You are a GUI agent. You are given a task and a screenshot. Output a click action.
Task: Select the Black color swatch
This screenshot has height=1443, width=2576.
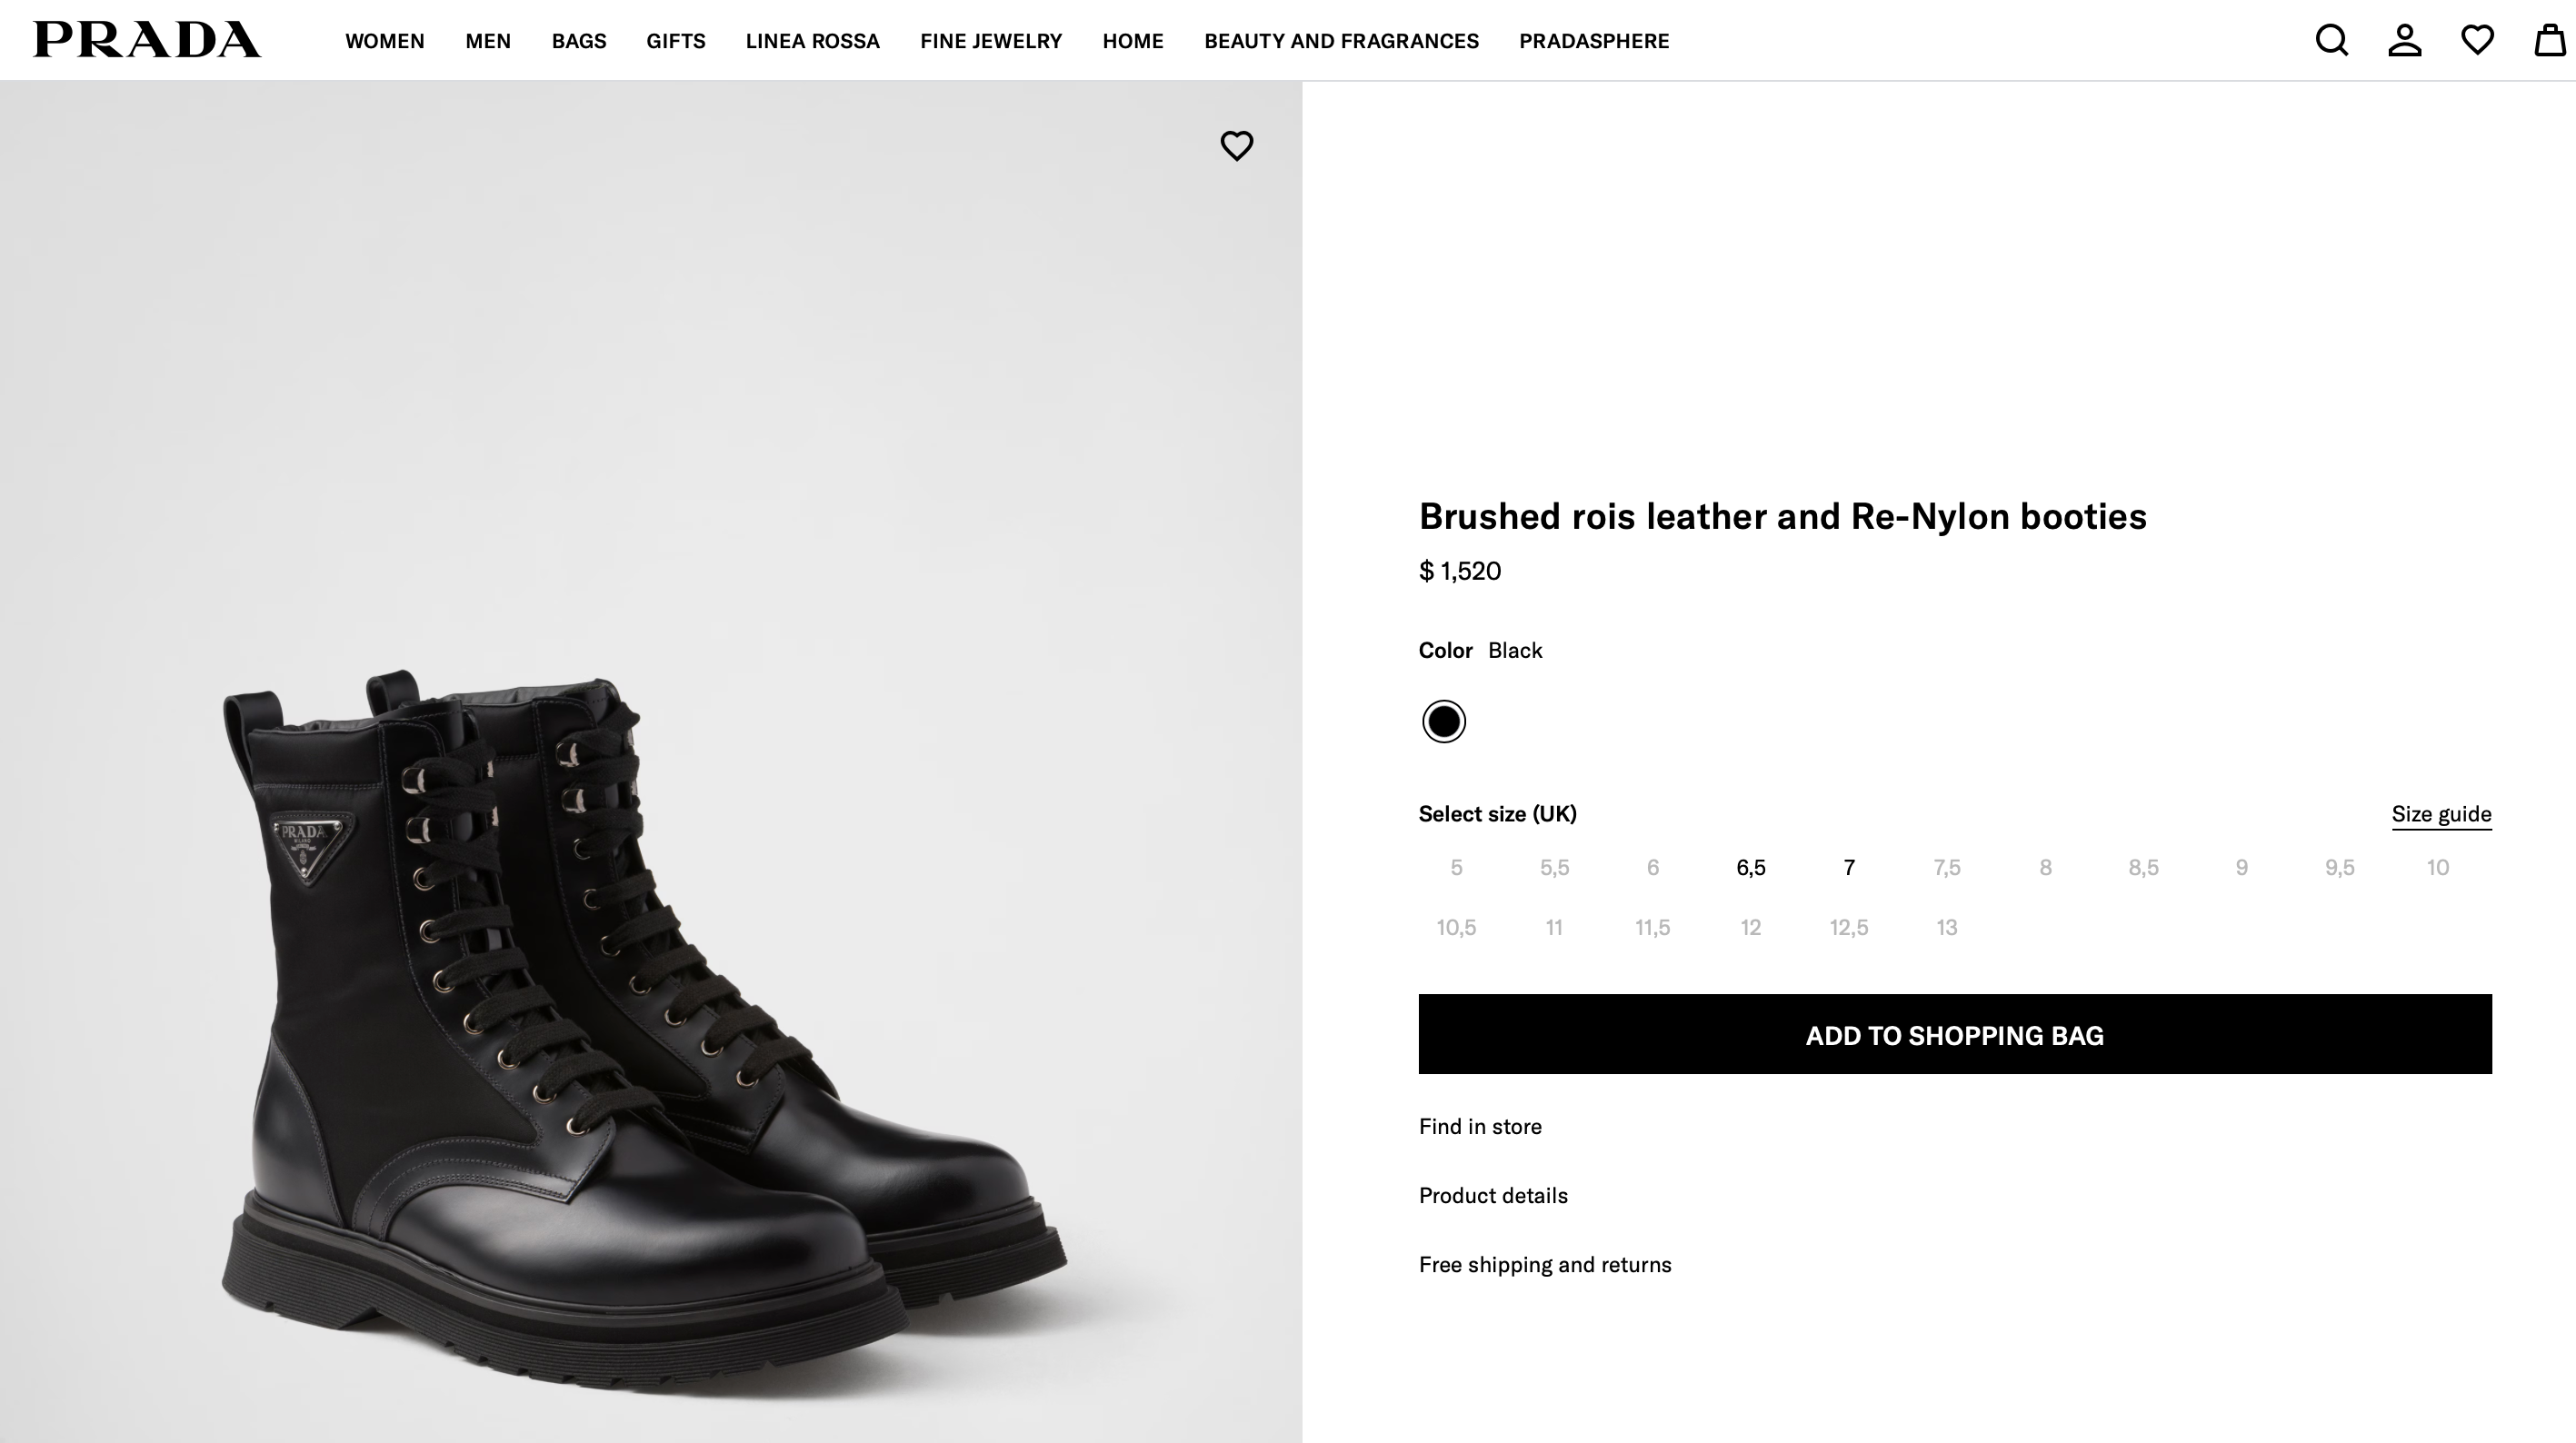(1443, 720)
